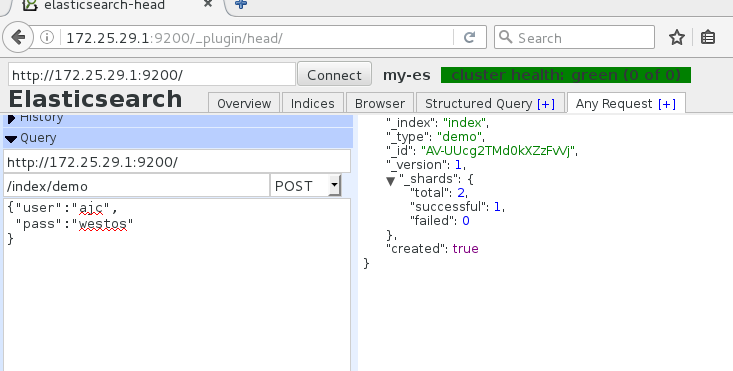Image resolution: width=733 pixels, height=371 pixels.
Task: Click the misspelled word "westos" in body
Action: (102, 224)
